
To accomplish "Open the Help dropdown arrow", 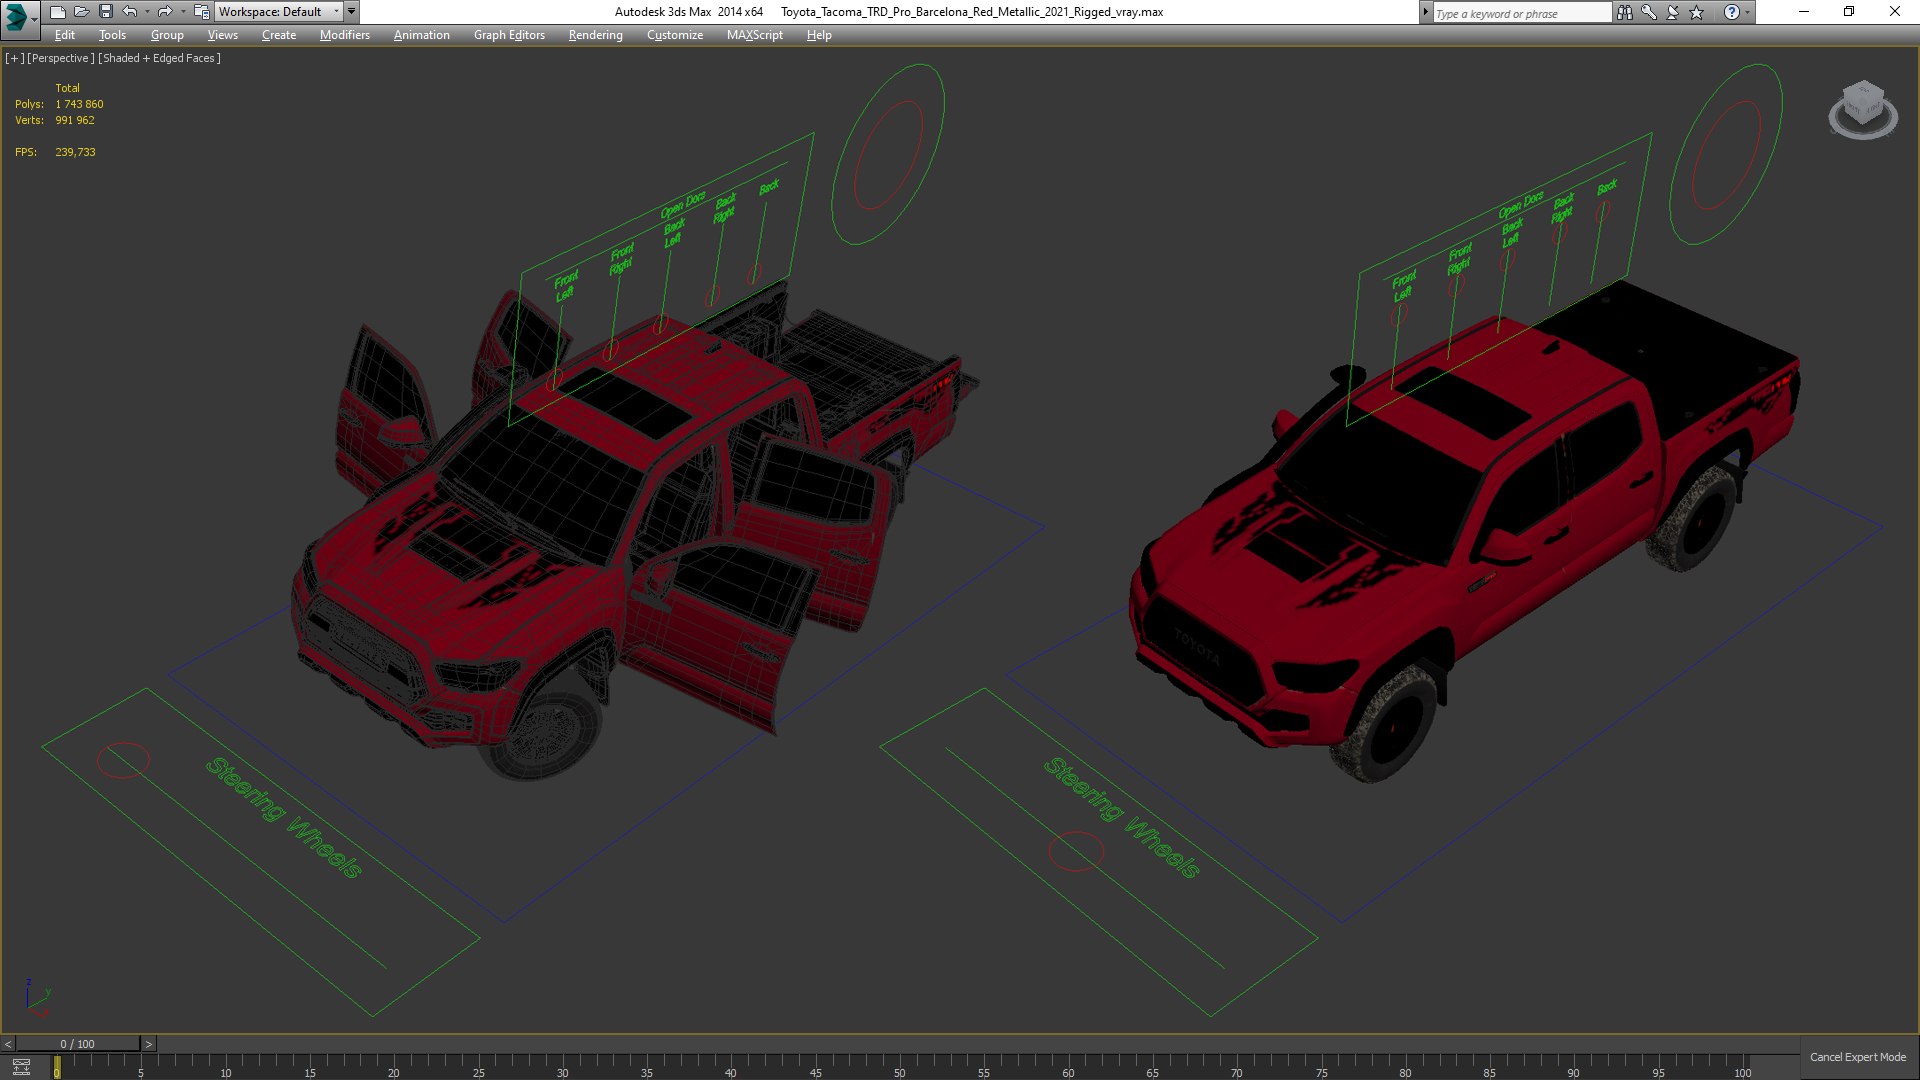I will [x=1748, y=13].
